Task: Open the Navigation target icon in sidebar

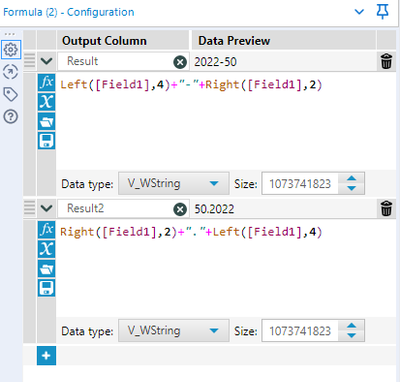Action: pyautogui.click(x=11, y=72)
